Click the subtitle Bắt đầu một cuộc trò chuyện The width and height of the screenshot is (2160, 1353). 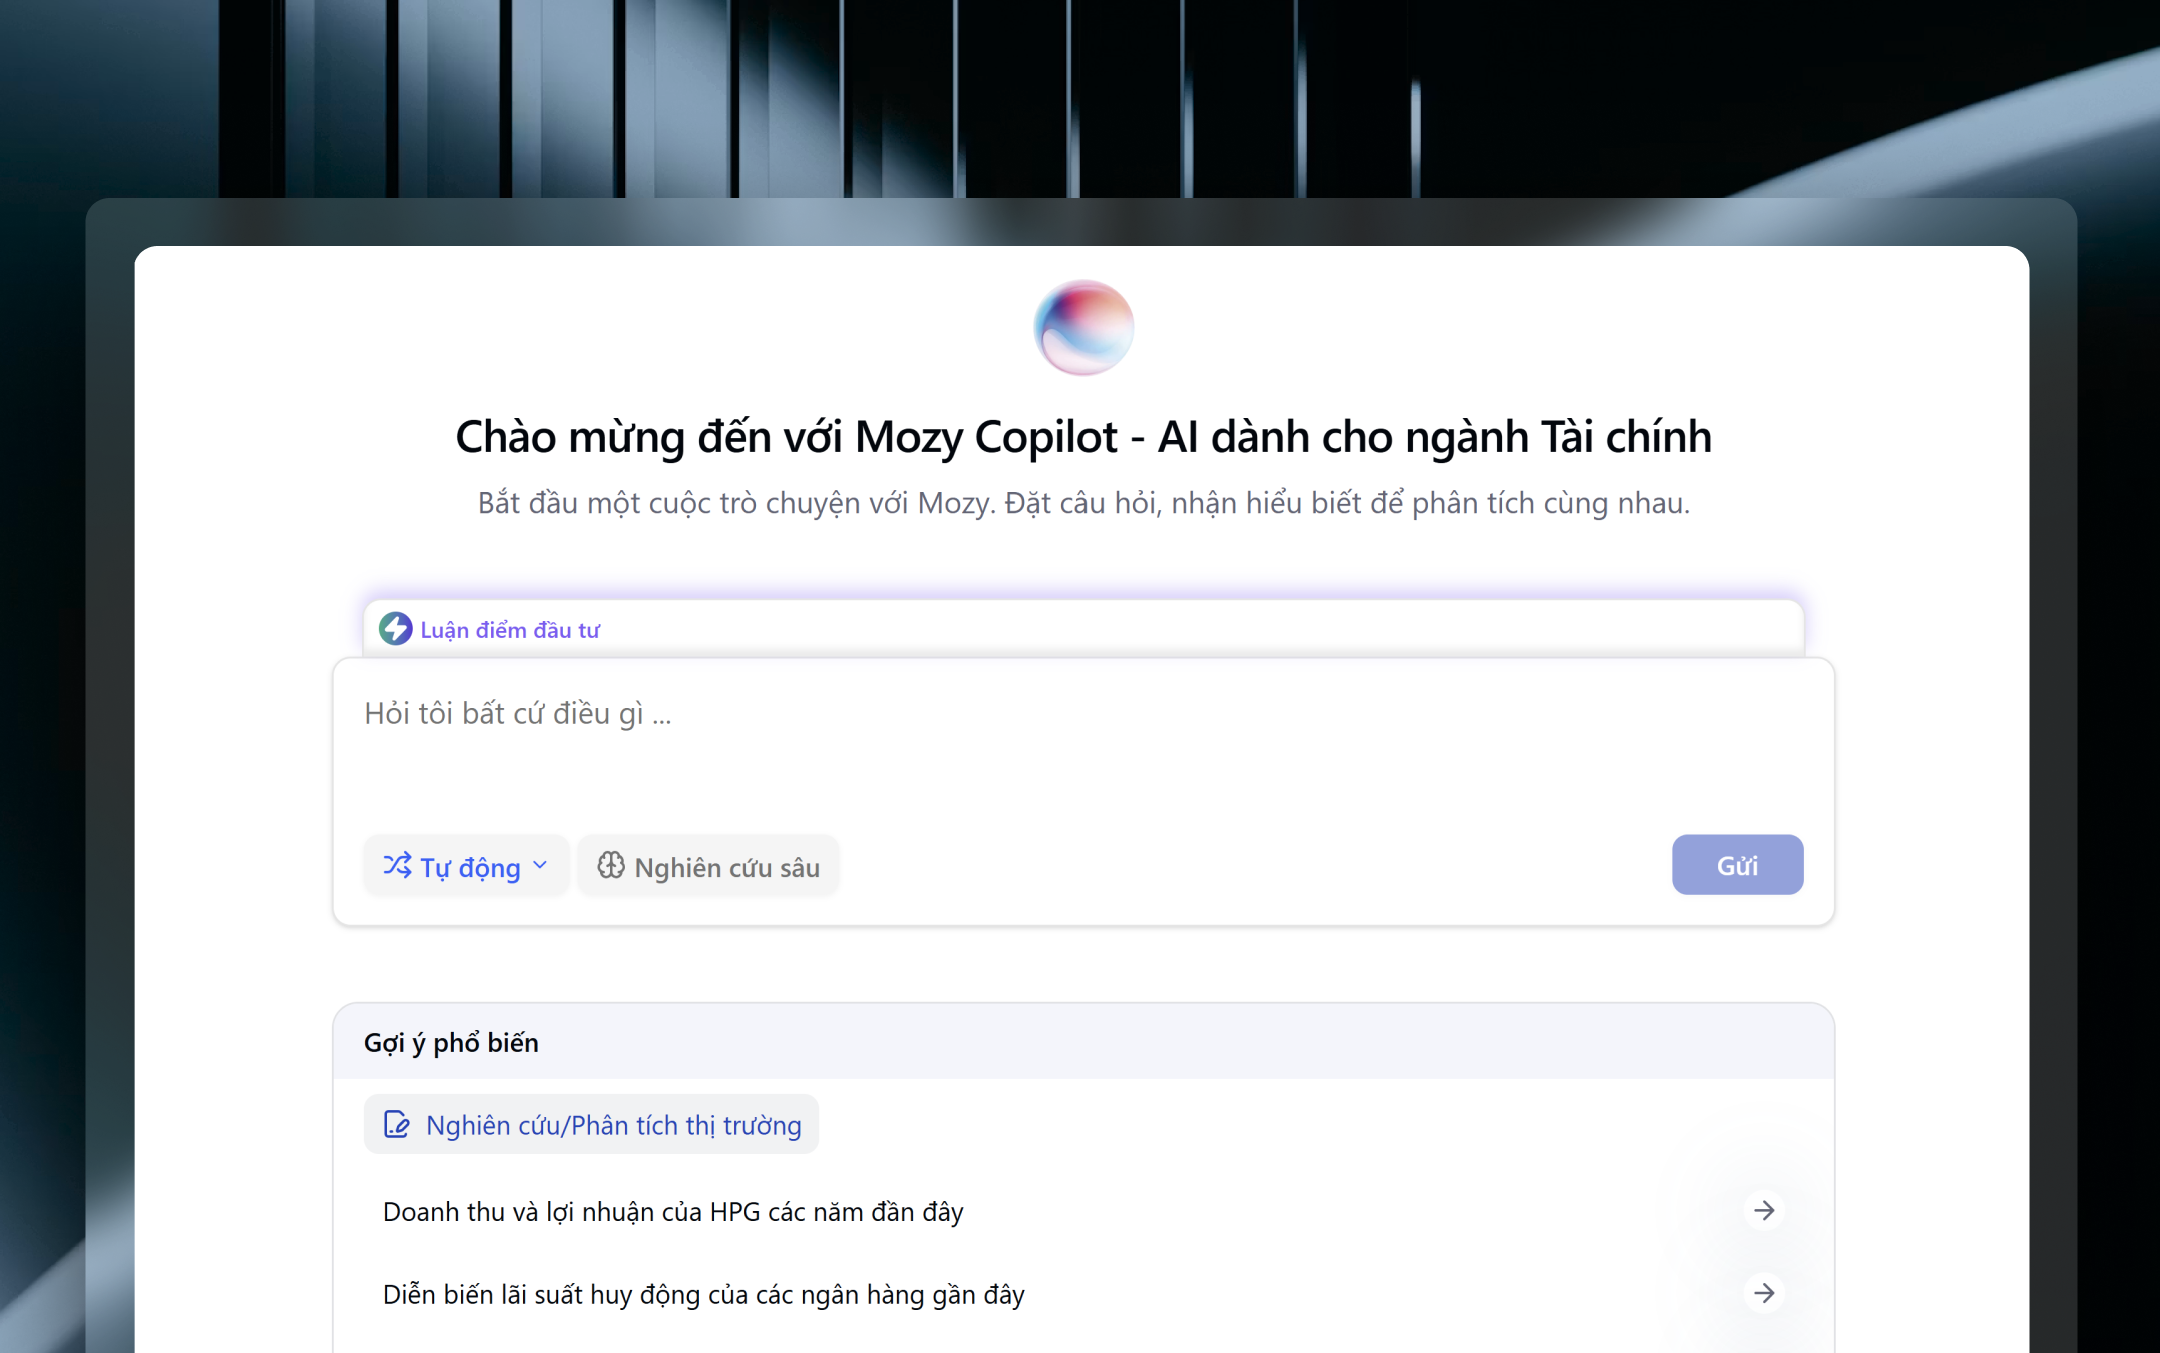[1083, 503]
